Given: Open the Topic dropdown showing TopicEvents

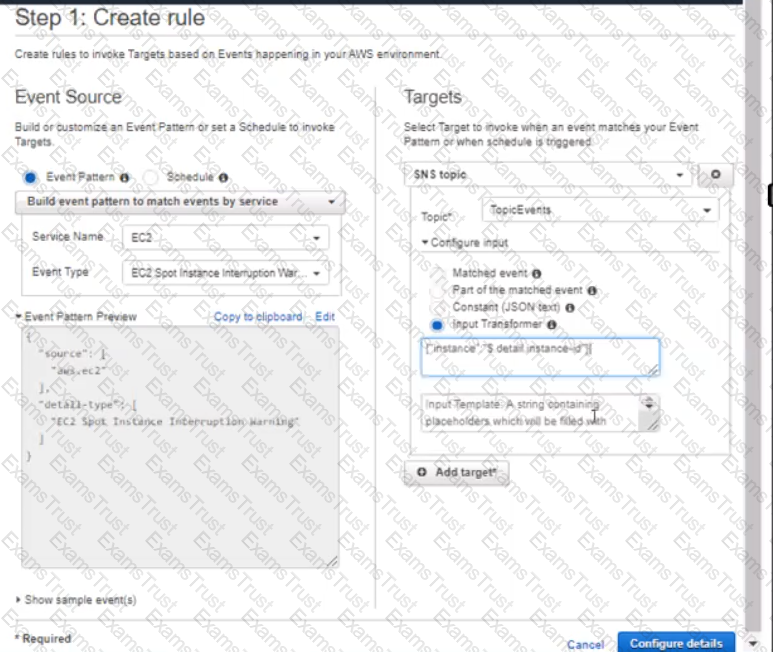Looking at the screenshot, I should (599, 211).
